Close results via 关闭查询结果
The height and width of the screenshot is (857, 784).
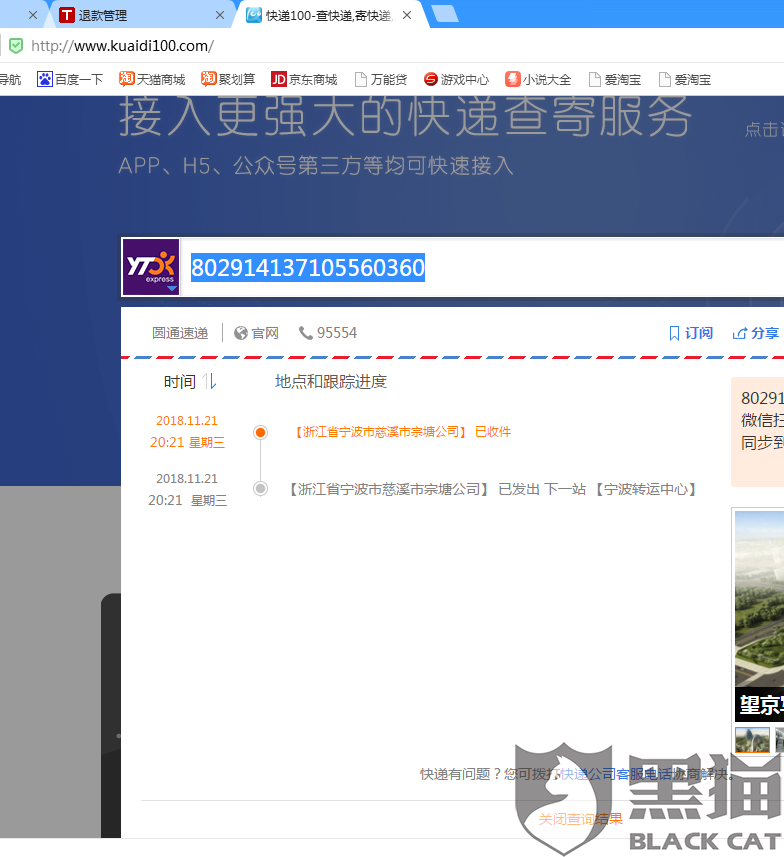(x=581, y=819)
